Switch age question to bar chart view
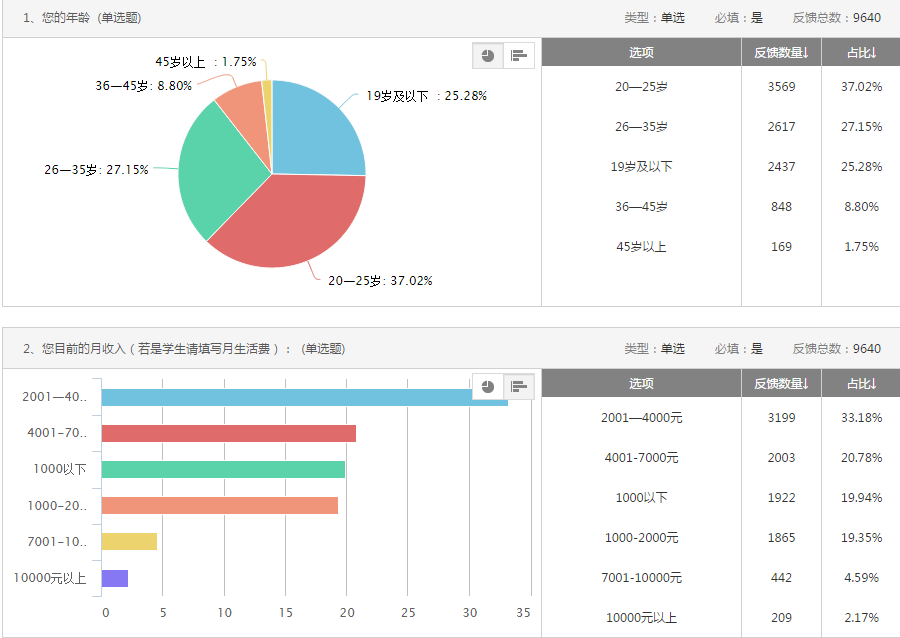 pyautogui.click(x=518, y=56)
